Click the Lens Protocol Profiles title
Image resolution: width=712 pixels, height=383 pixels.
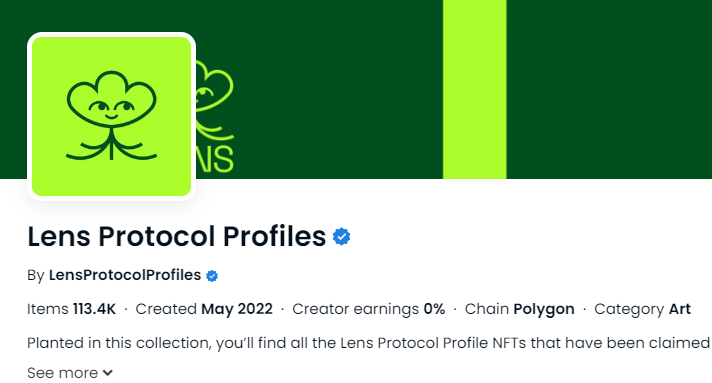tap(177, 236)
